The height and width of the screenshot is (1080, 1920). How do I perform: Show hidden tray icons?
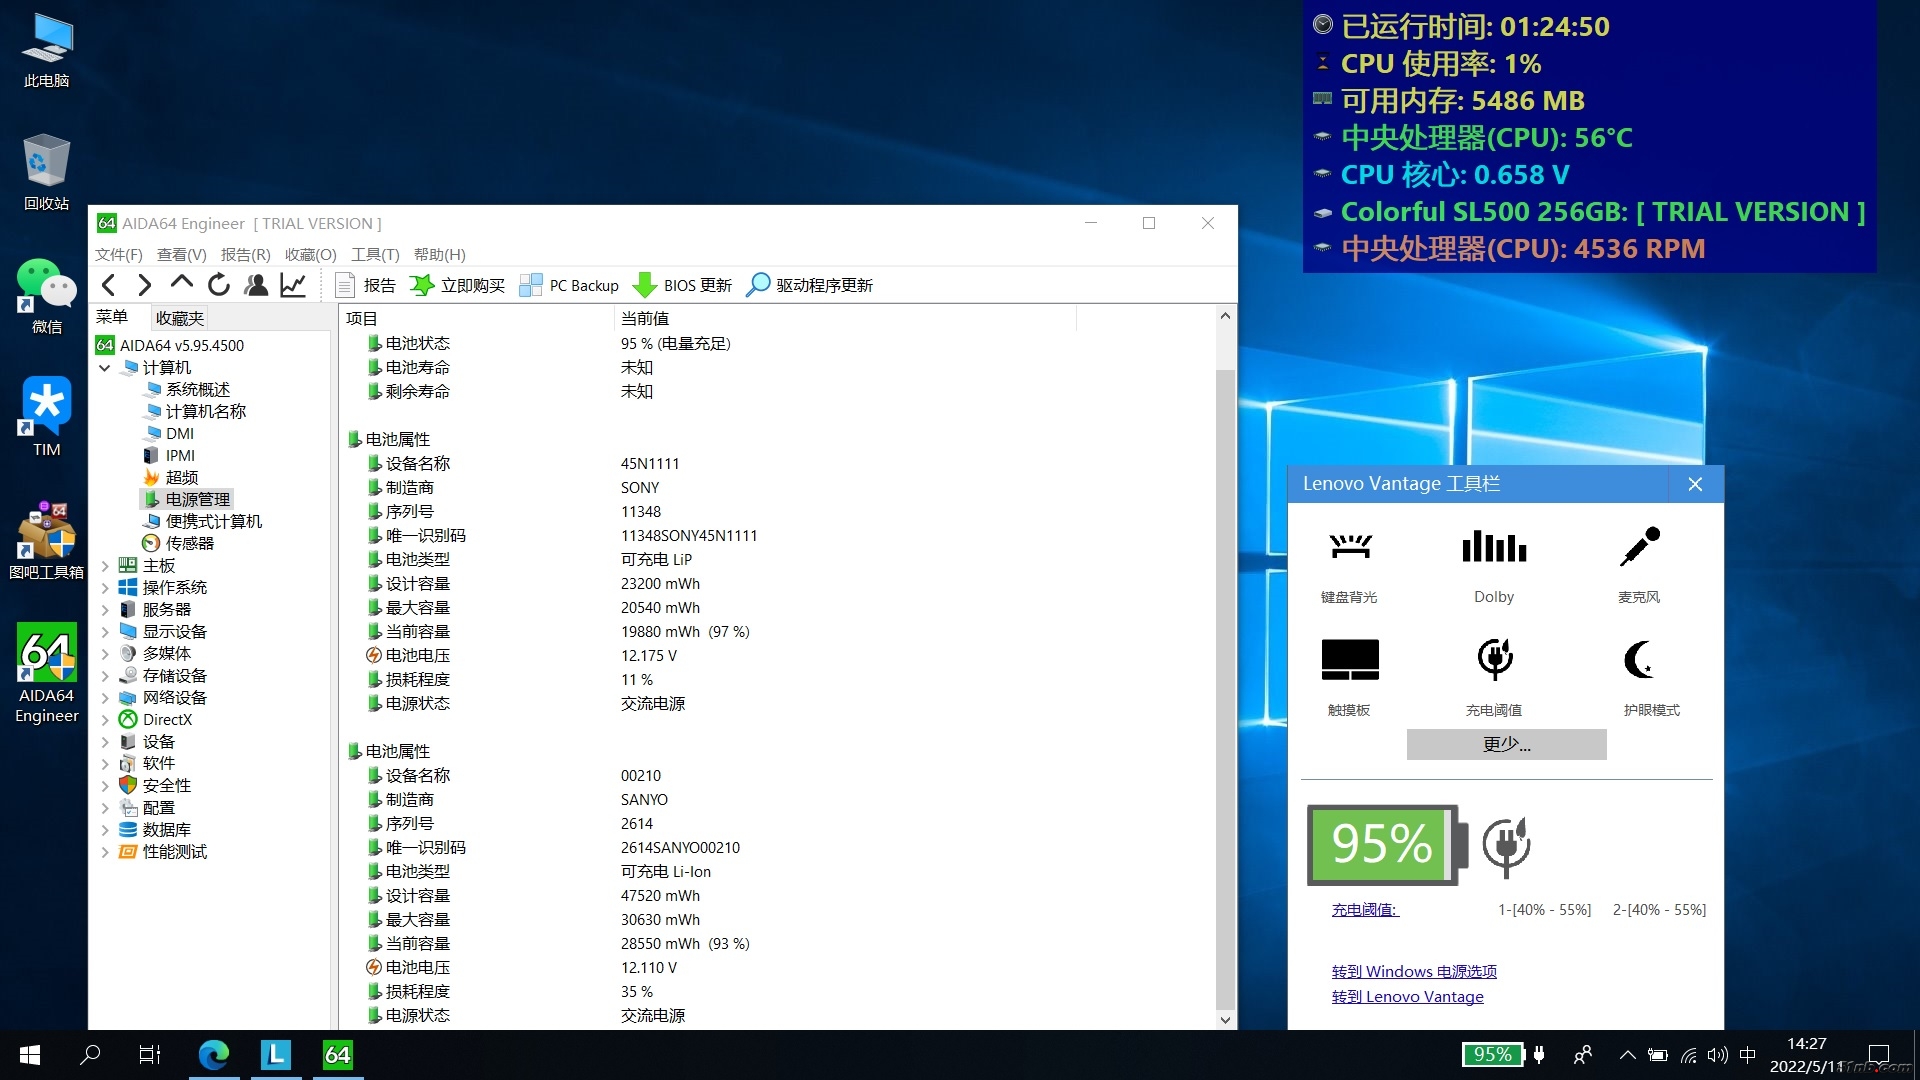point(1627,1055)
